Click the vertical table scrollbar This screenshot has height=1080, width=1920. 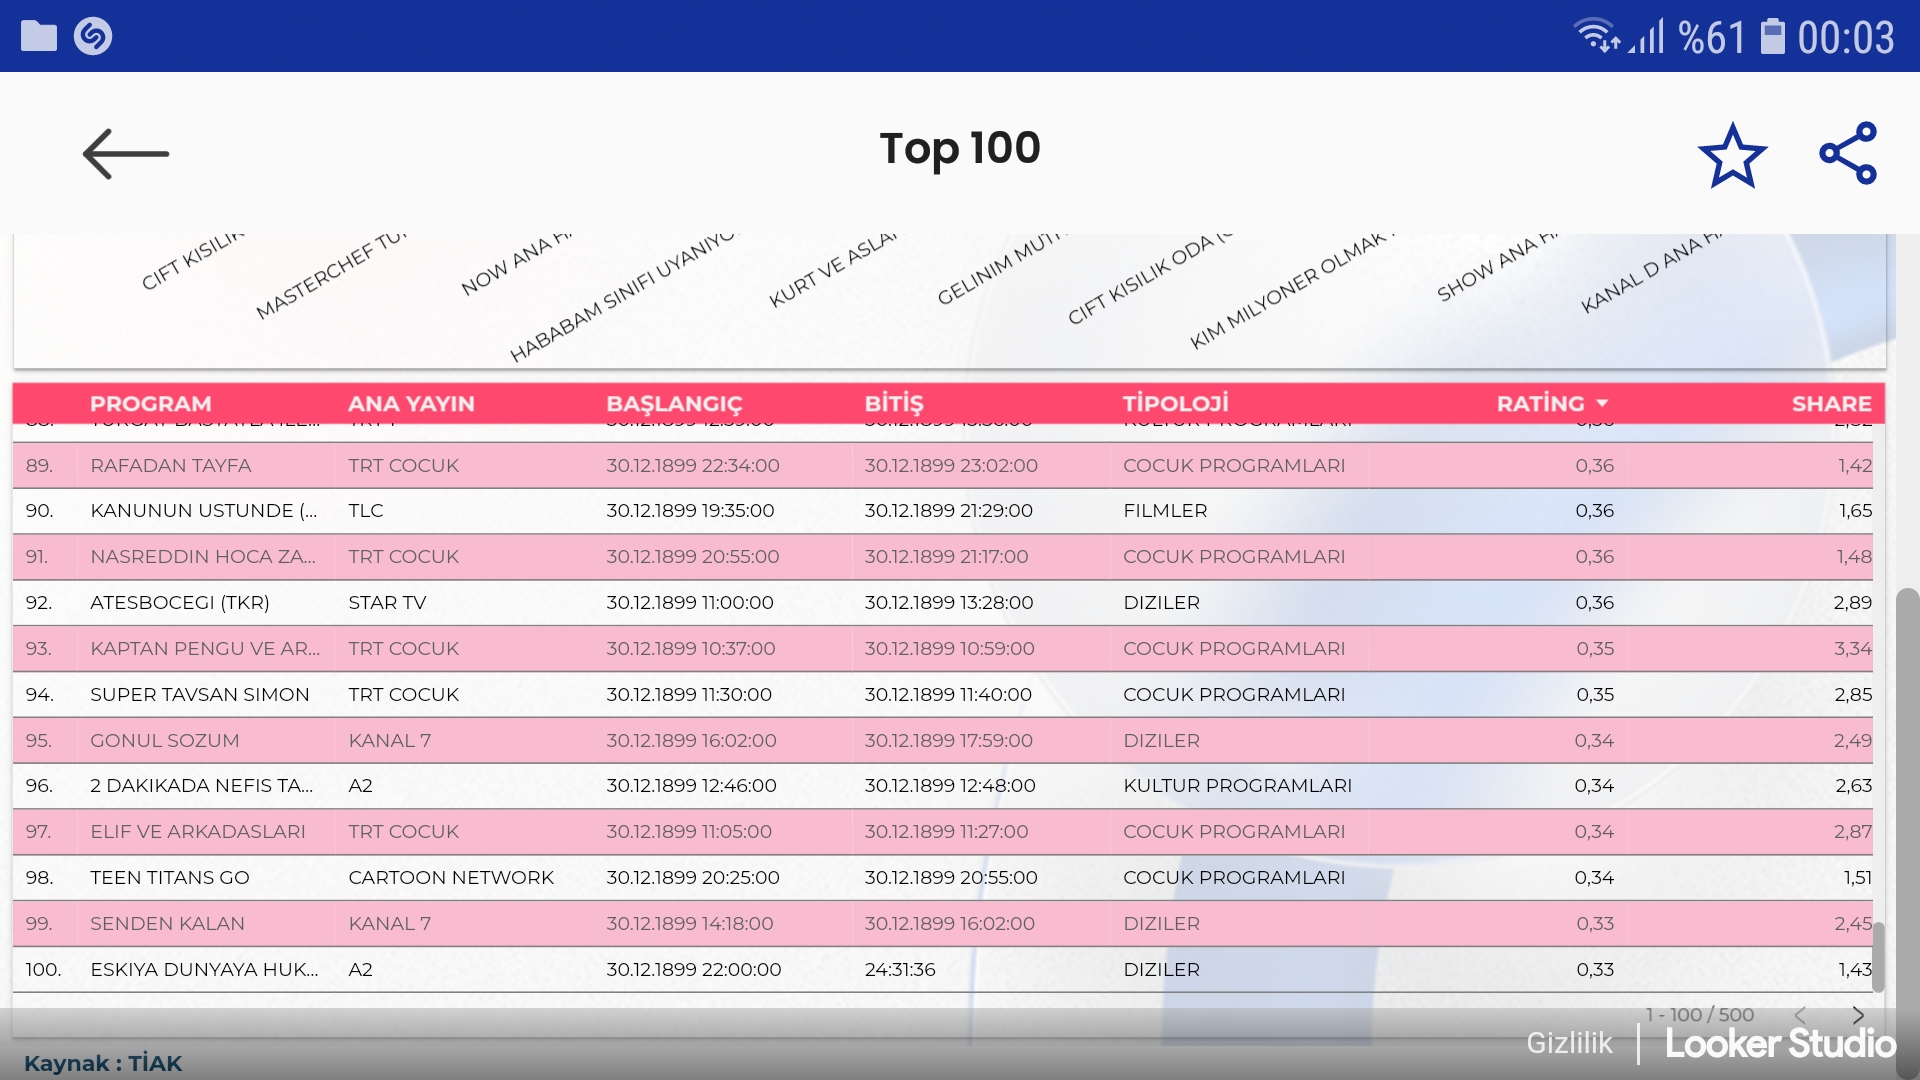click(x=1879, y=955)
